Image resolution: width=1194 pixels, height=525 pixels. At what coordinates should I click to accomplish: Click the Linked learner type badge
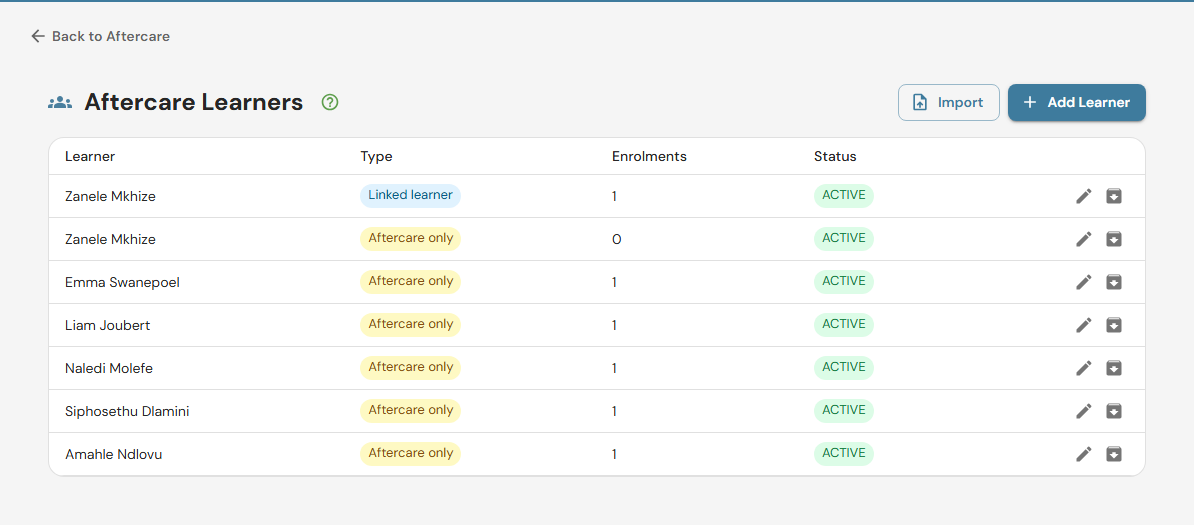coord(410,195)
